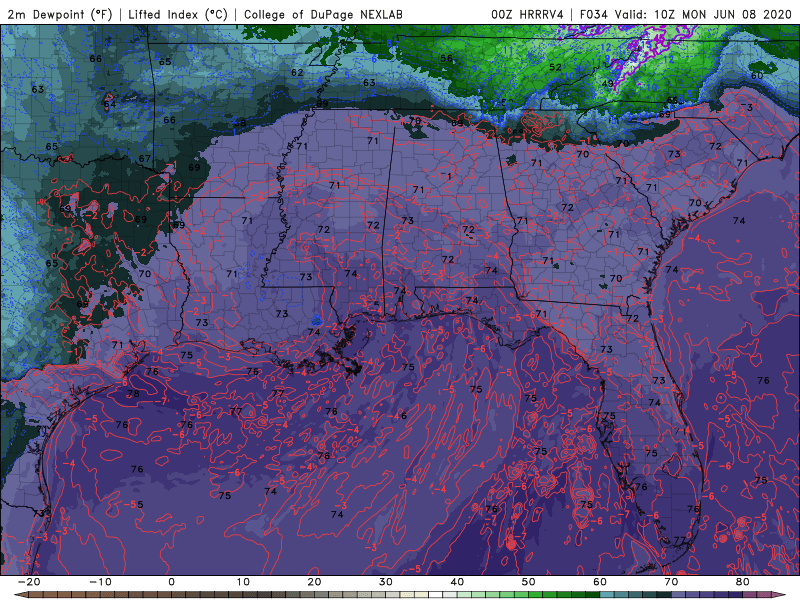This screenshot has width=800, height=600.
Task: Click the '62' dewpoint value on the map
Action: 297,72
